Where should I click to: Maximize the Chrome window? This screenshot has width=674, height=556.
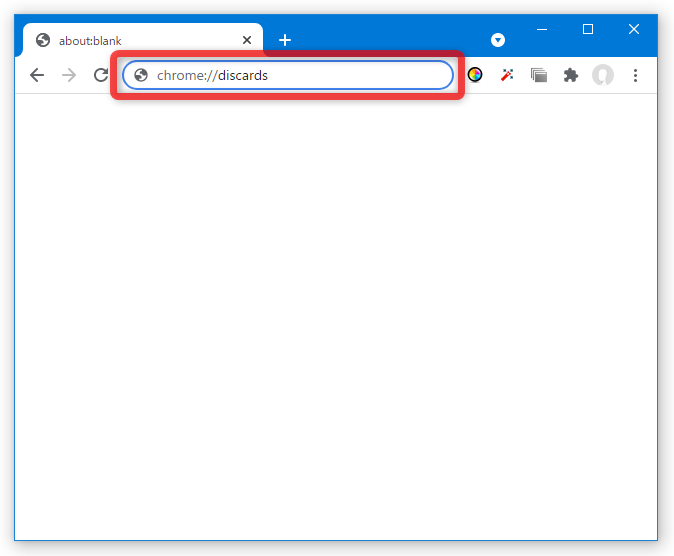pyautogui.click(x=588, y=29)
